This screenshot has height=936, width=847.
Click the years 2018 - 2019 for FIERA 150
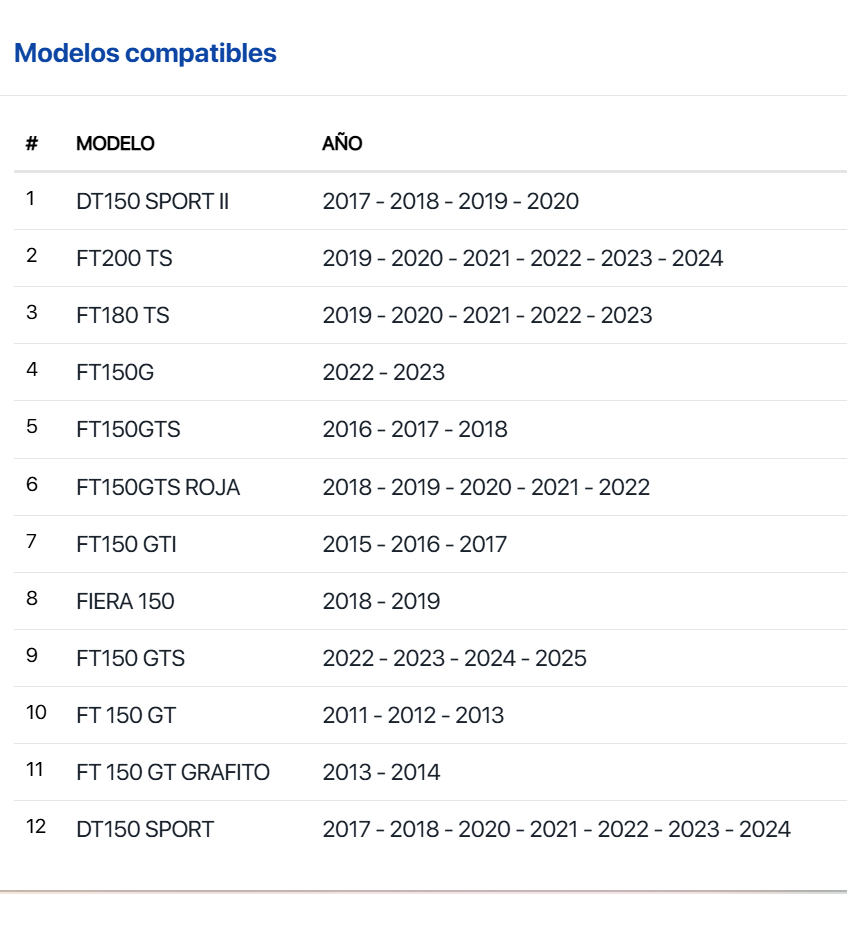(x=381, y=601)
